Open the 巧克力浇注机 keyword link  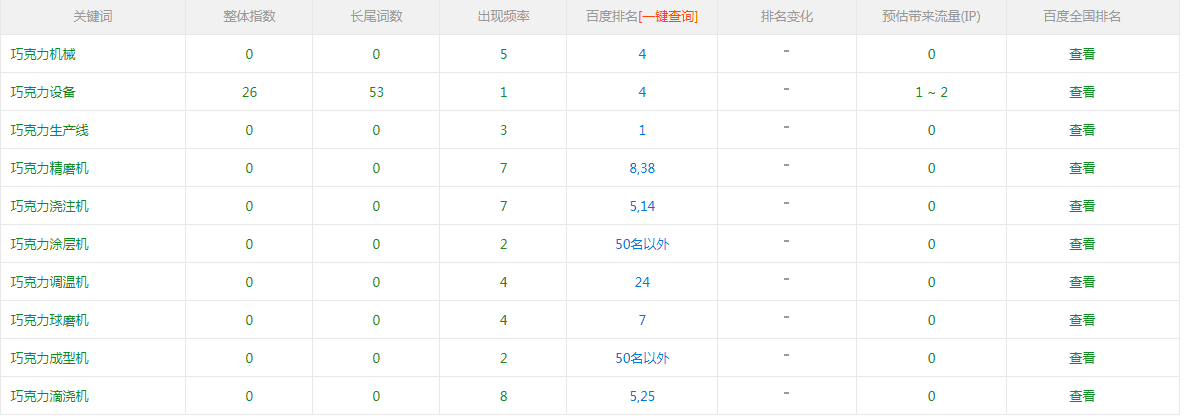pyautogui.click(x=50, y=206)
